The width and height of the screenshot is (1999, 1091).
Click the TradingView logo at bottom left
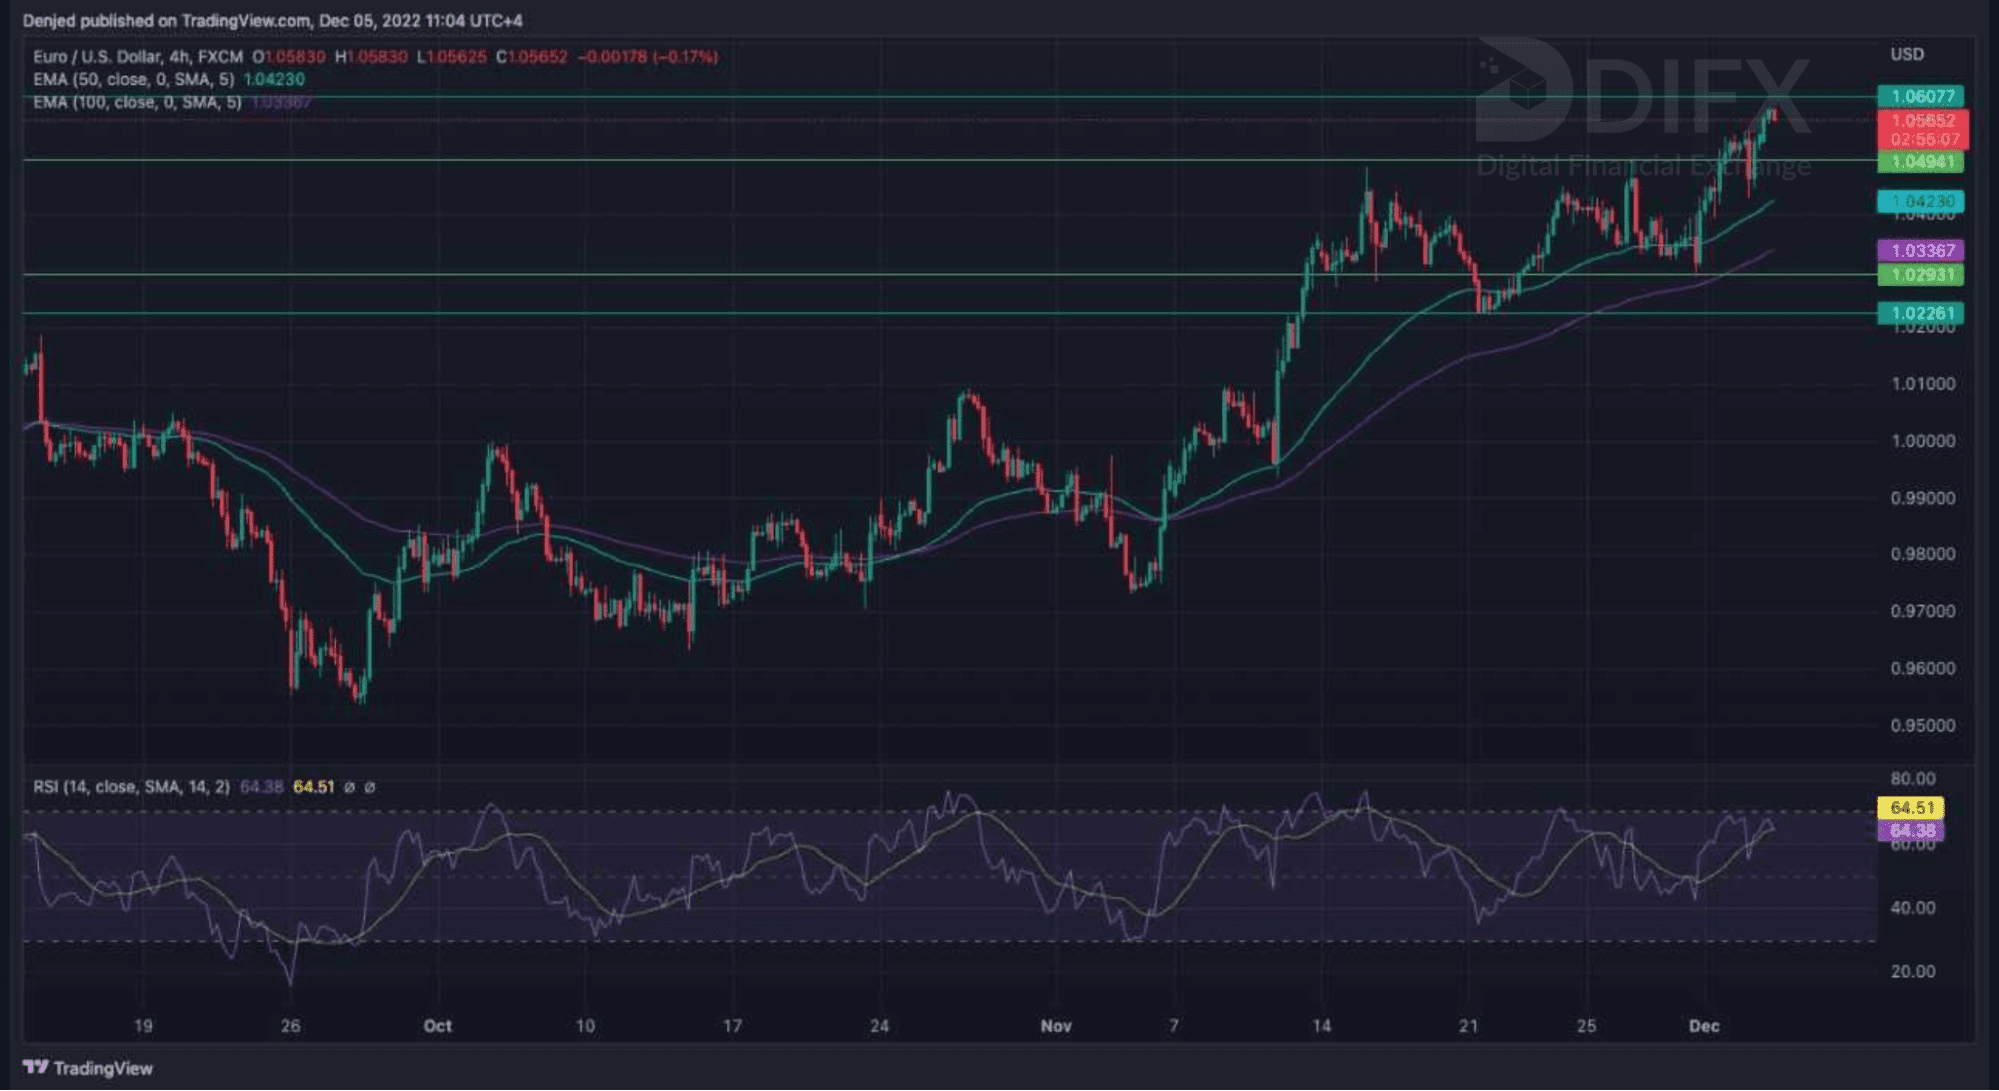point(88,1068)
